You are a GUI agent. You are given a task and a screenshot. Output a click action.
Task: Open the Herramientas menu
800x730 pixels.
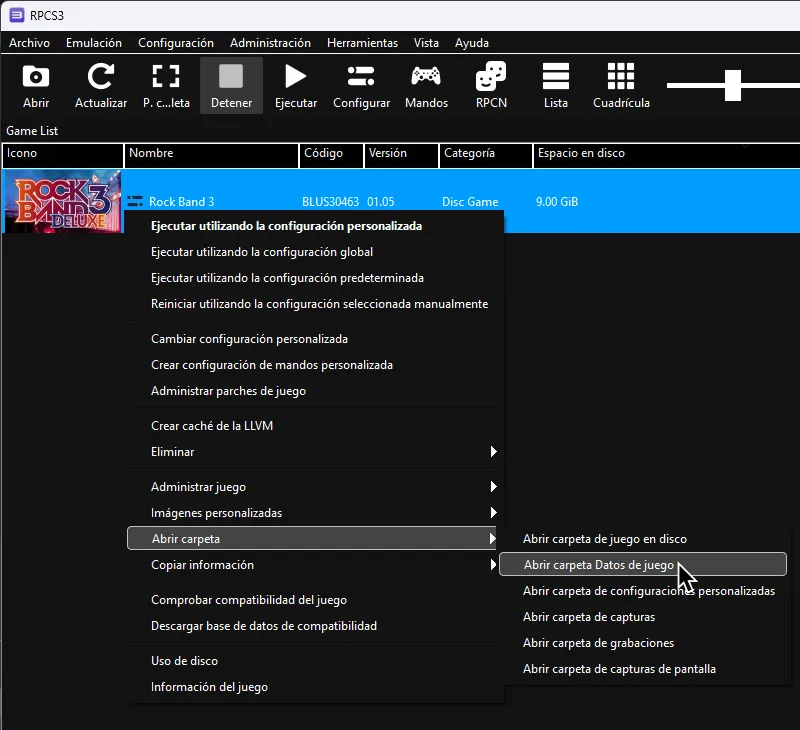(x=362, y=43)
